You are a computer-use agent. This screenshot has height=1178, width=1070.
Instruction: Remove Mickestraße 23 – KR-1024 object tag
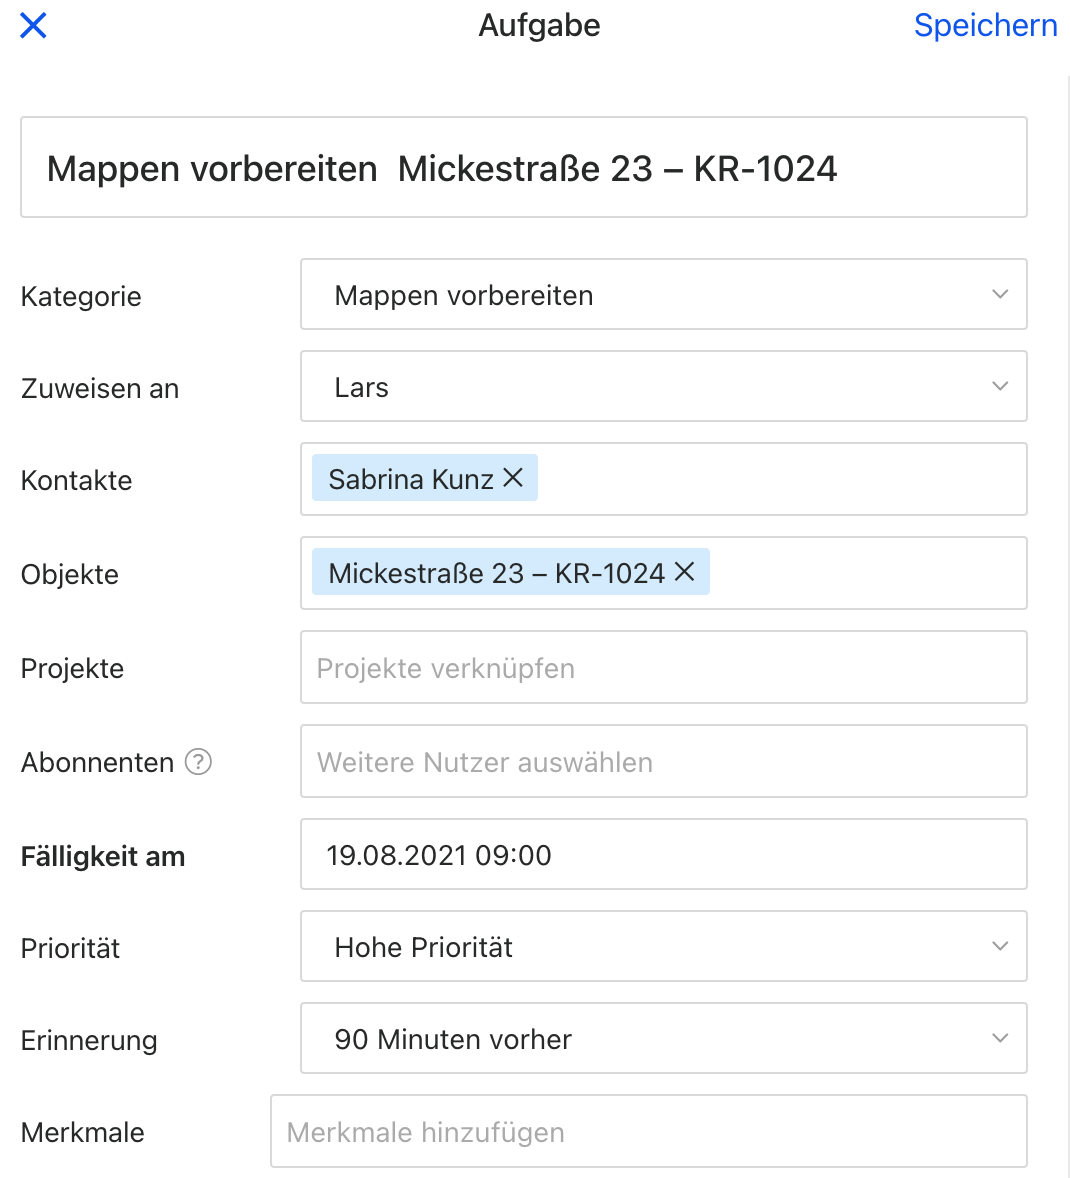coord(685,571)
